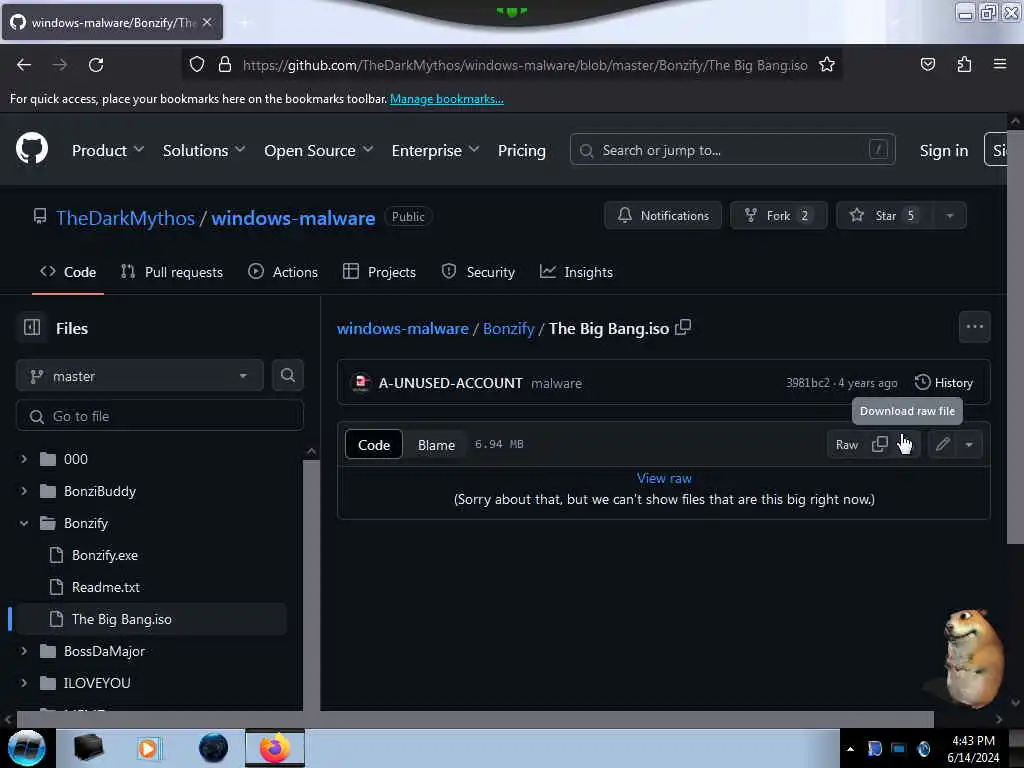Click the A-UNUSED-ACCOUNT avatar
1024x768 pixels.
pyautogui.click(x=360, y=383)
